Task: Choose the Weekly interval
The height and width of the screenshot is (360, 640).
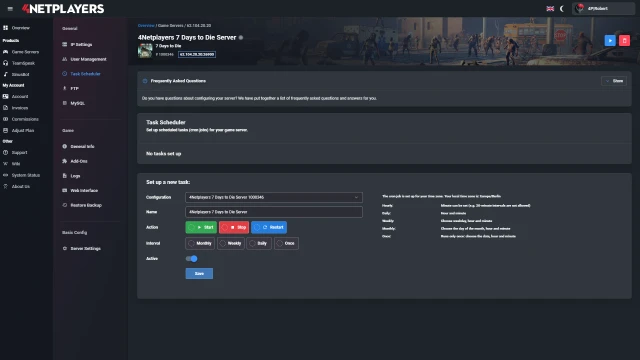Action: (231, 243)
